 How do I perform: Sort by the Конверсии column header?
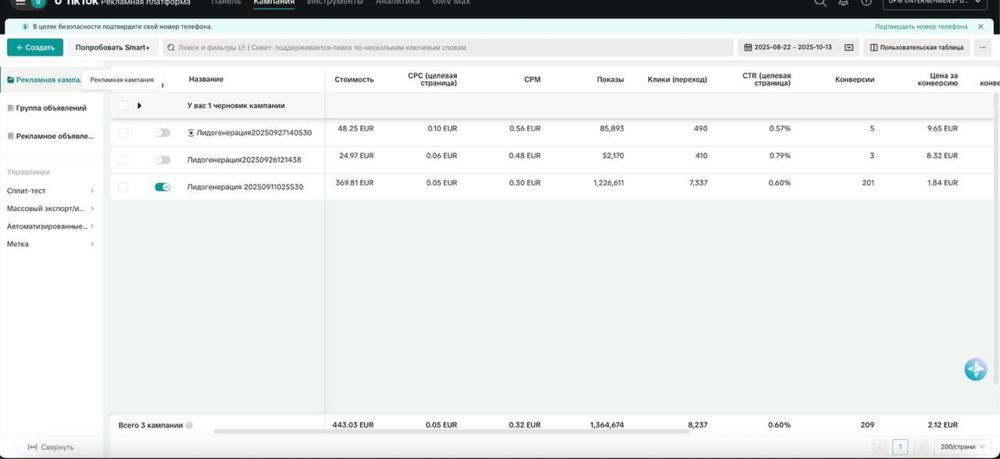pyautogui.click(x=855, y=80)
